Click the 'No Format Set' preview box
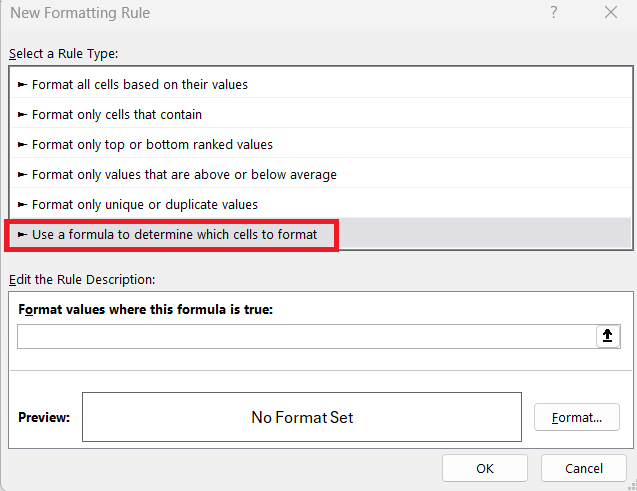637x491 pixels. click(x=302, y=417)
